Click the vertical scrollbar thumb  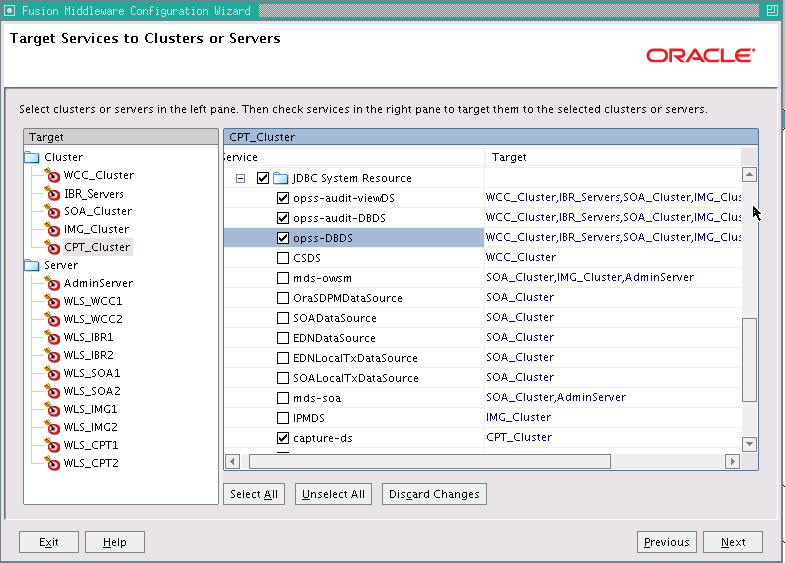point(749,359)
